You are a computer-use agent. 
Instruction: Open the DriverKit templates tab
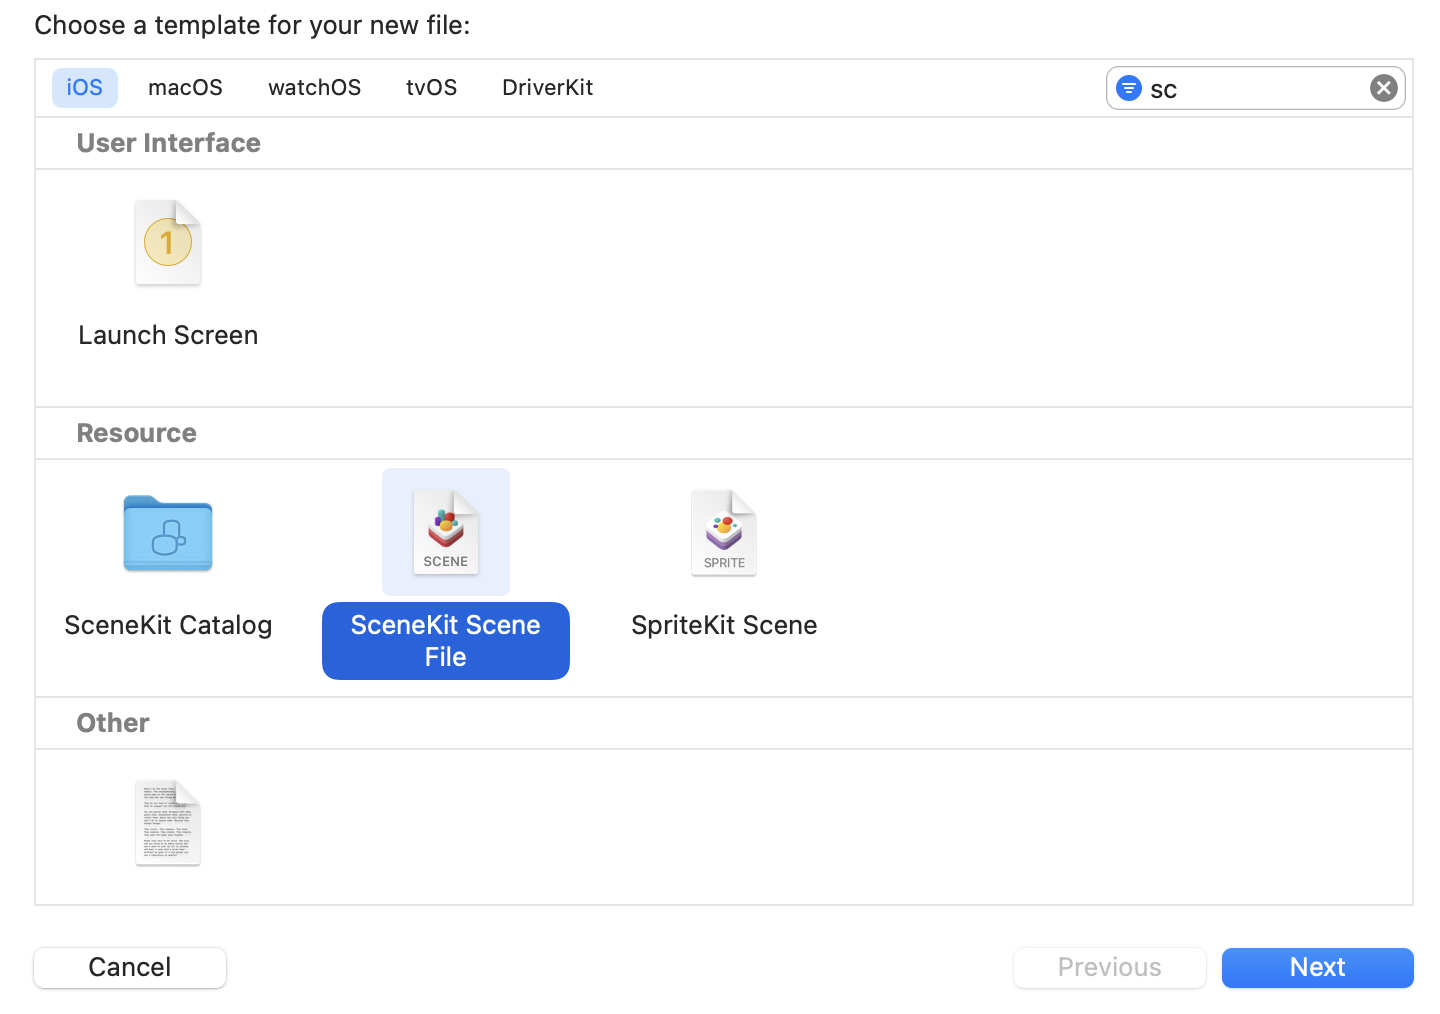click(547, 88)
